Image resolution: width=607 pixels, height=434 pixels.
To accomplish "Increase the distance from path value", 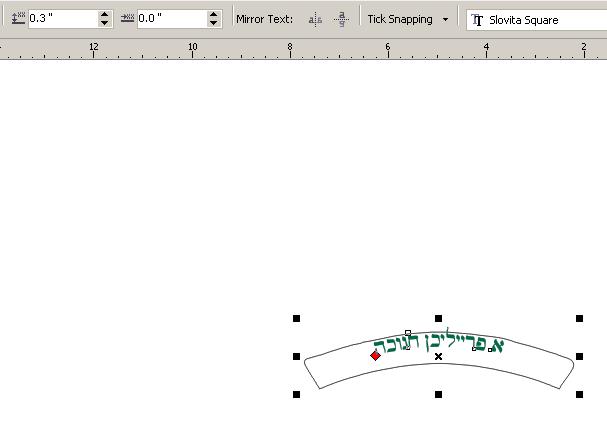I will 105,14.
